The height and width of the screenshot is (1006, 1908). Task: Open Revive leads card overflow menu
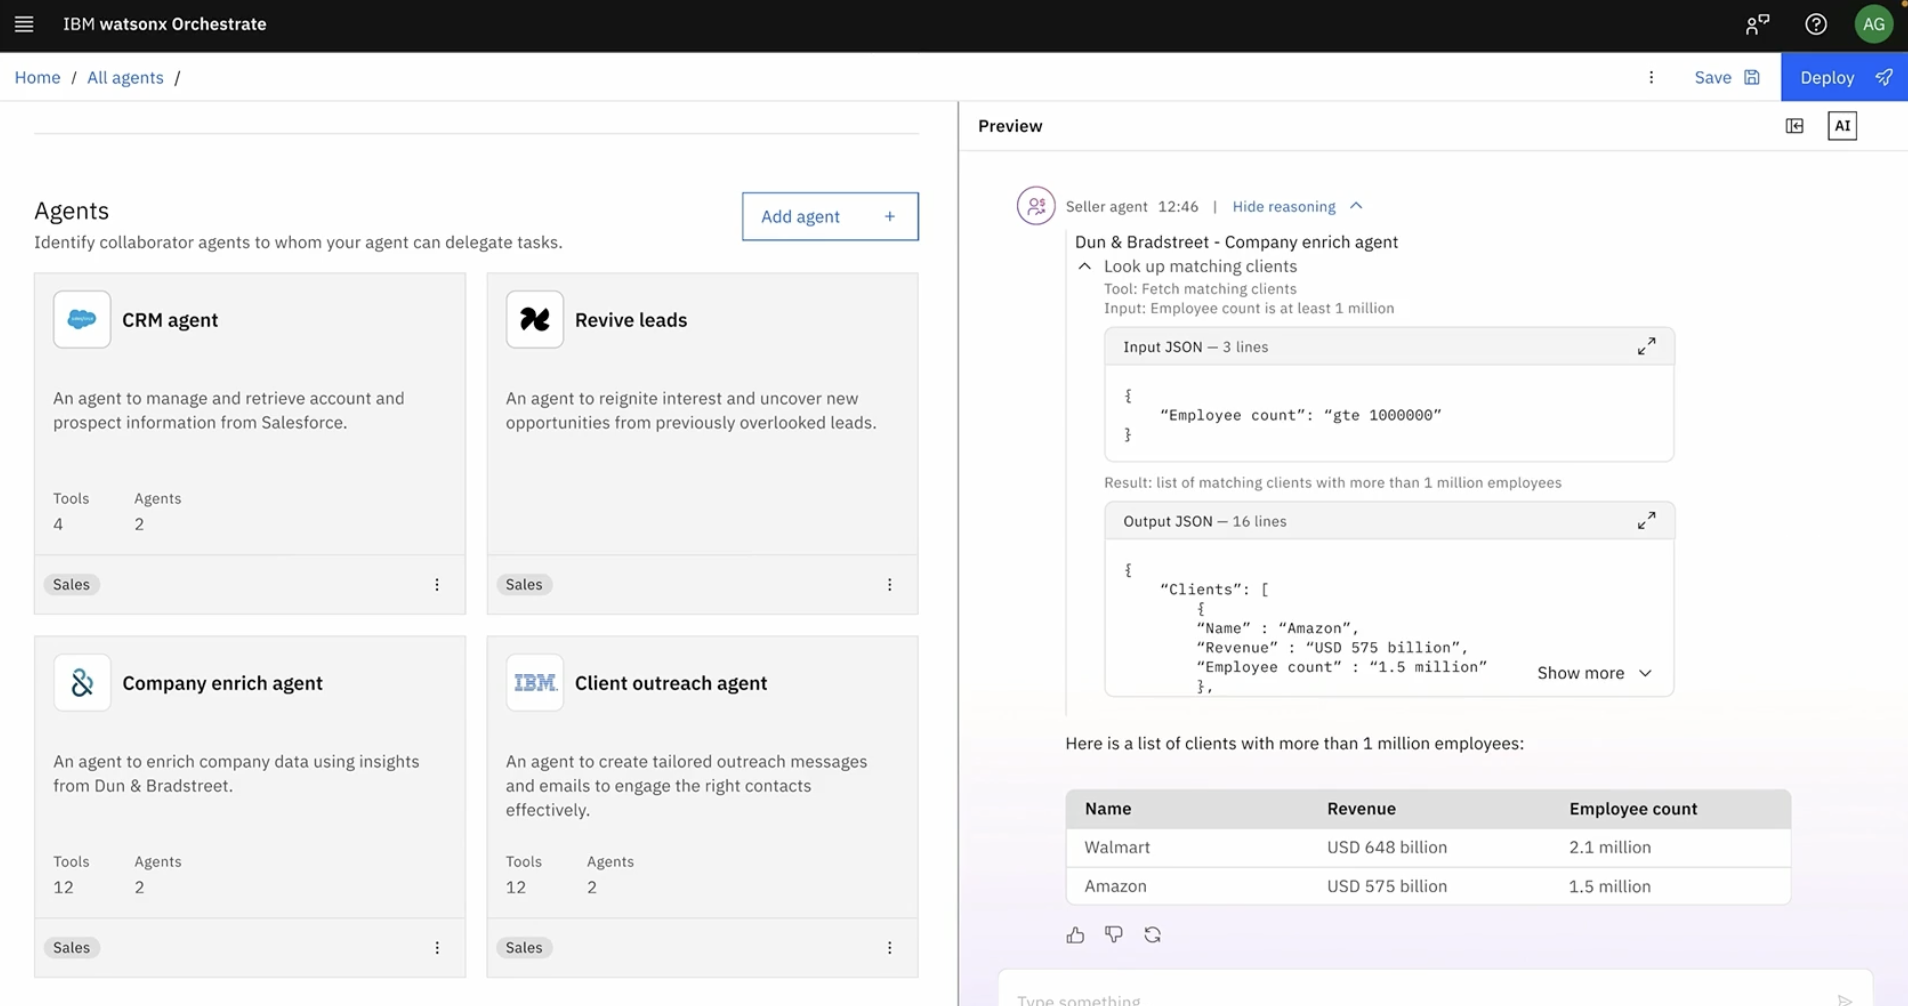pyautogui.click(x=890, y=584)
